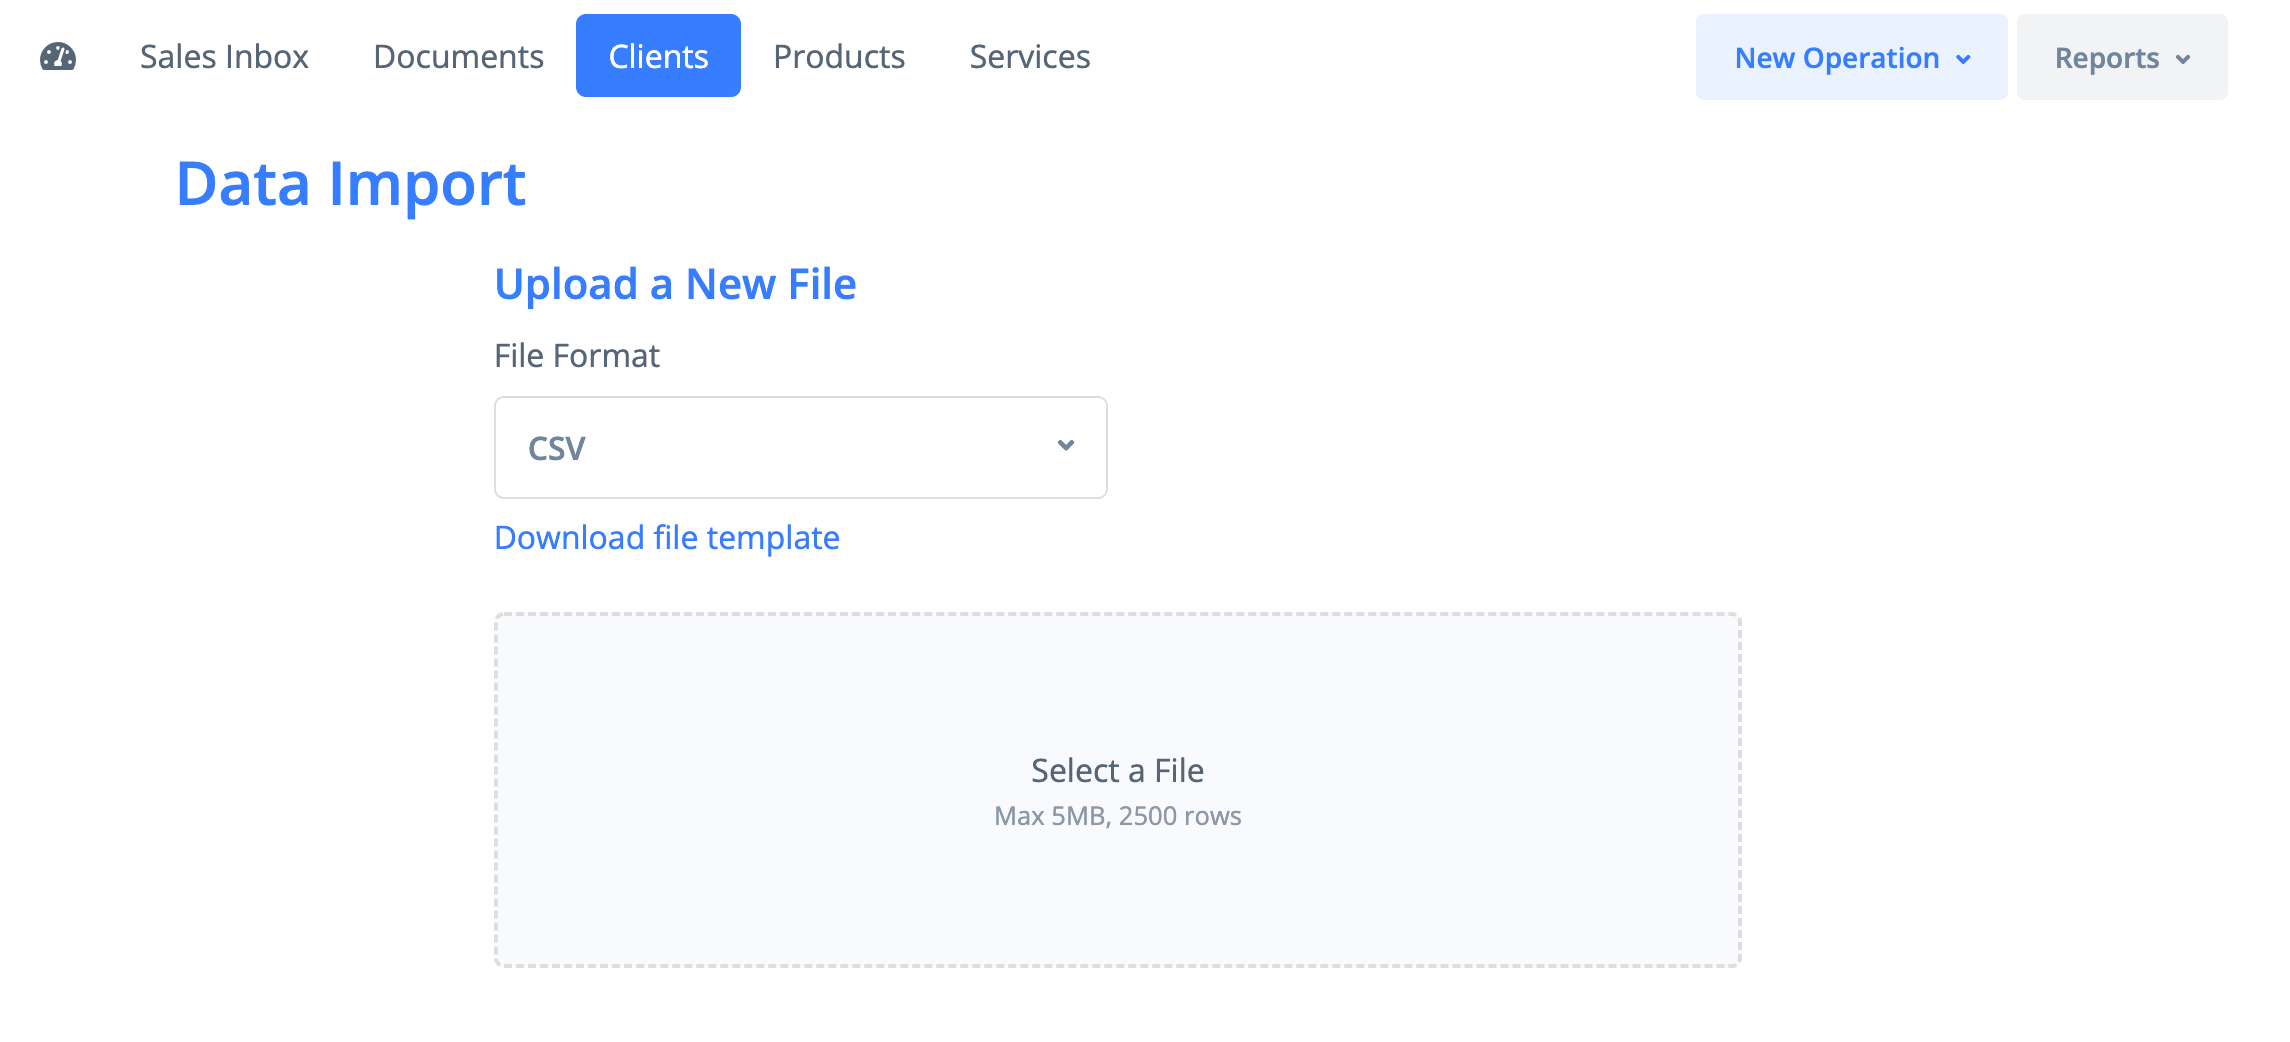Viewport: 2290px width, 1042px height.
Task: Click the Upload a New File heading
Action: pyautogui.click(x=675, y=284)
